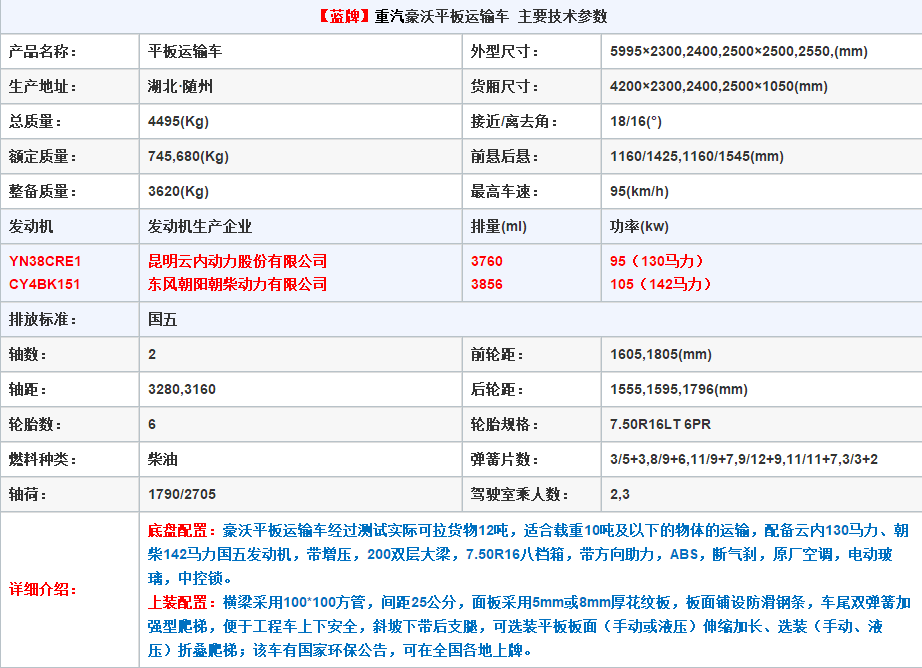
Task: Click the red '上装配置:' heading
Action: tap(182, 602)
